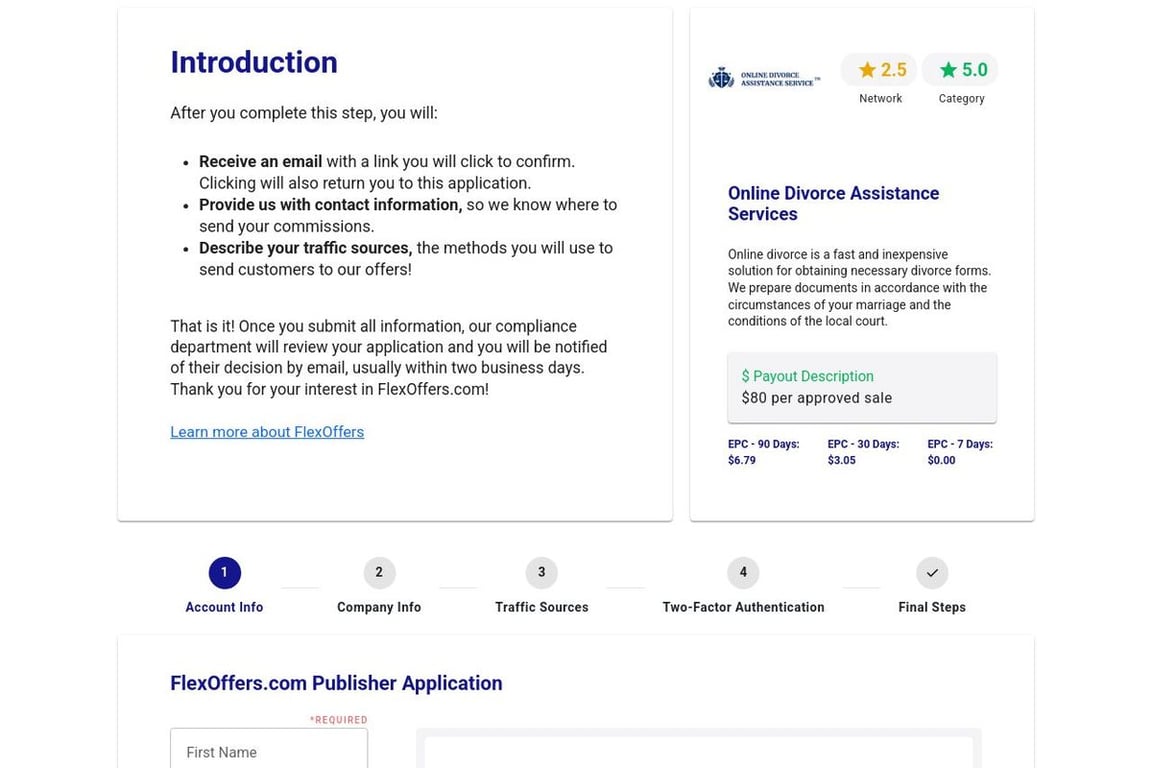
Task: Click the Two-Factor Authentication step label
Action: click(x=743, y=607)
